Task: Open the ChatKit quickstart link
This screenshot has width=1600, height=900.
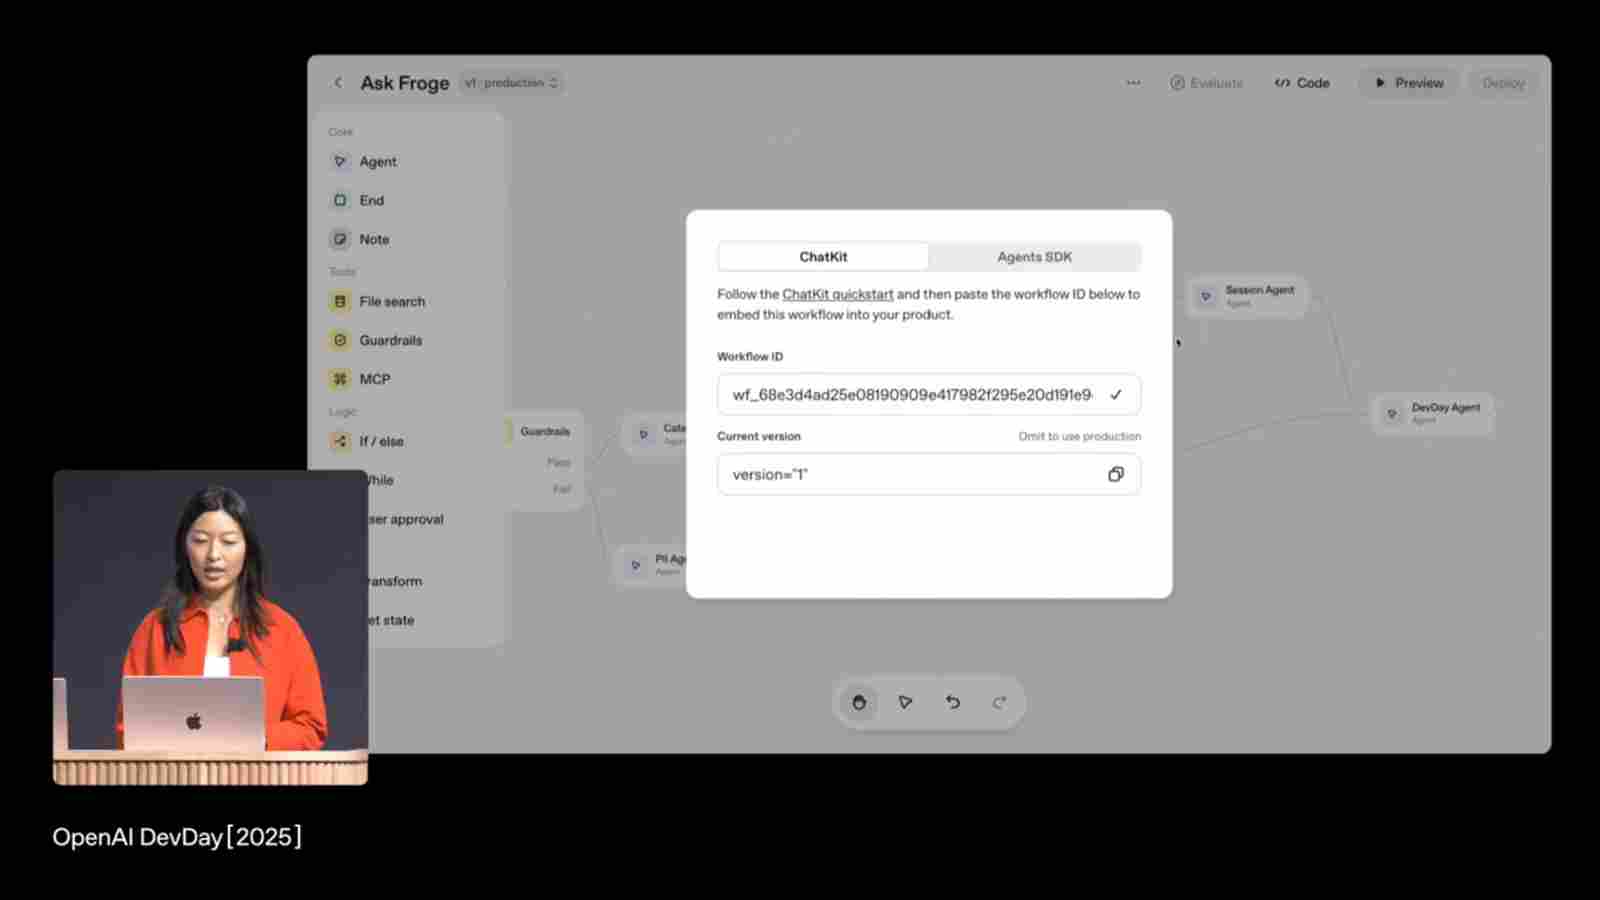Action: tap(837, 294)
